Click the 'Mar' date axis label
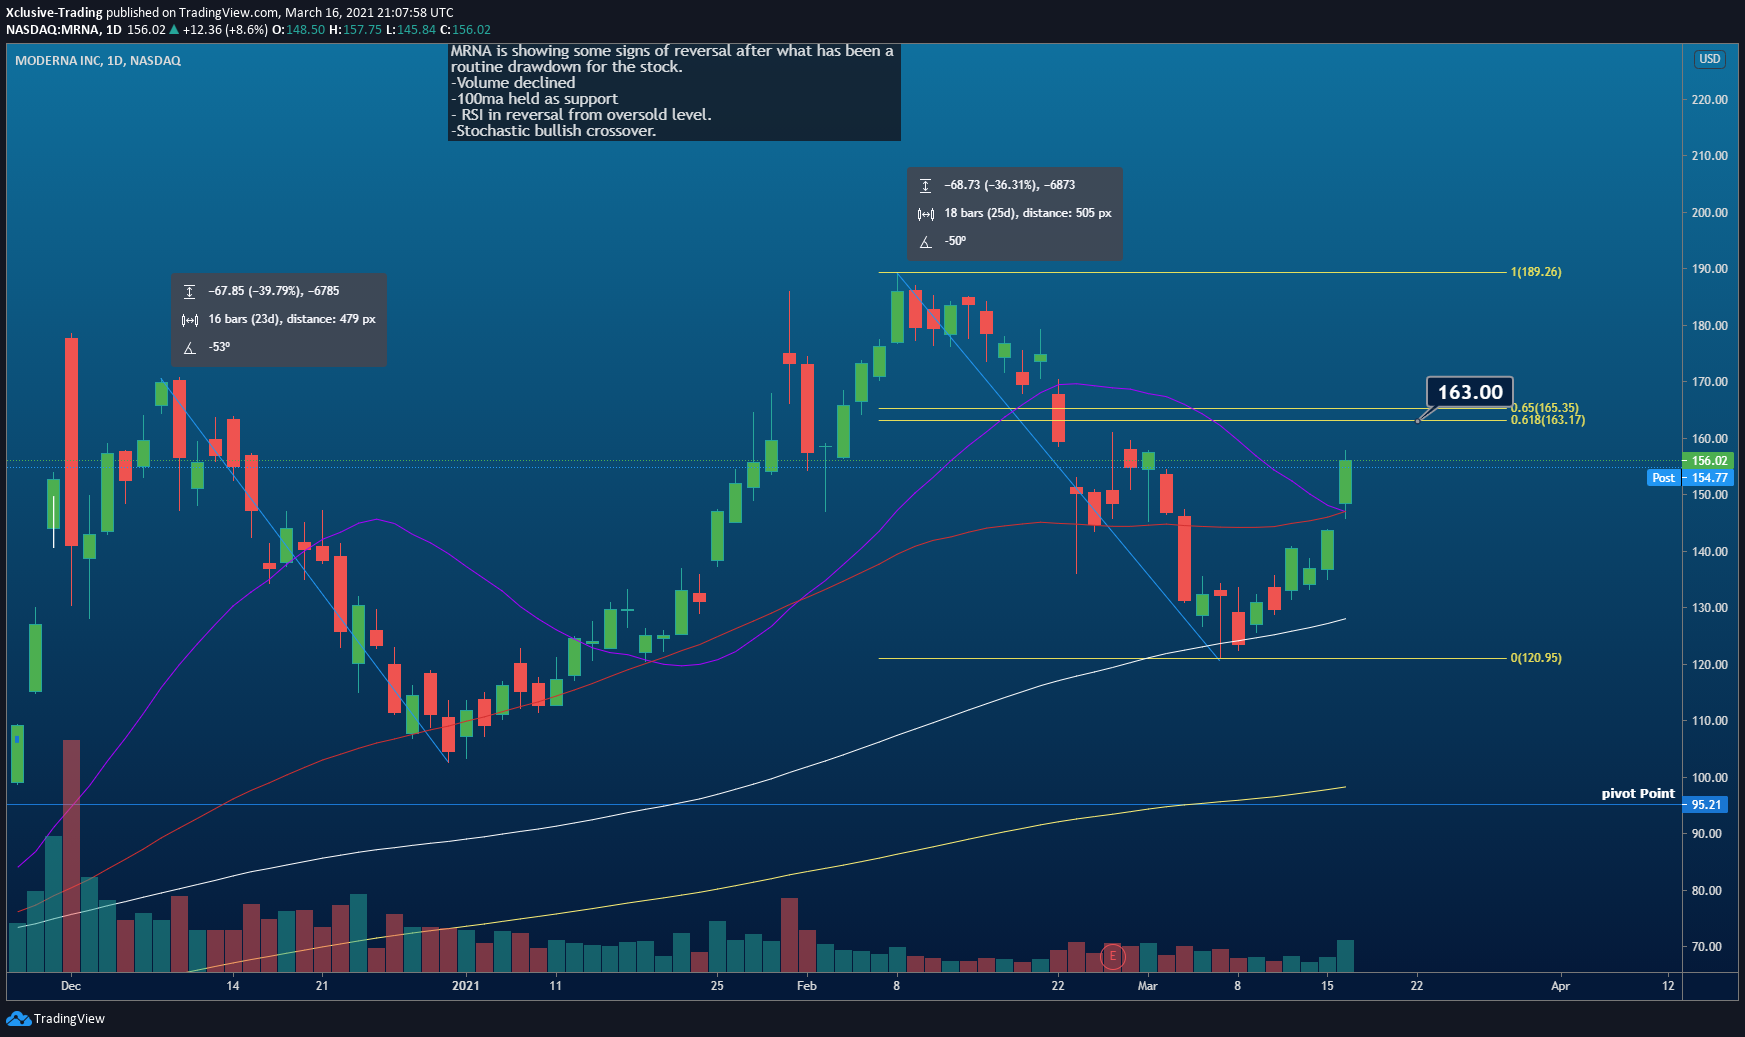Viewport: 1745px width, 1037px height. pos(1147,986)
